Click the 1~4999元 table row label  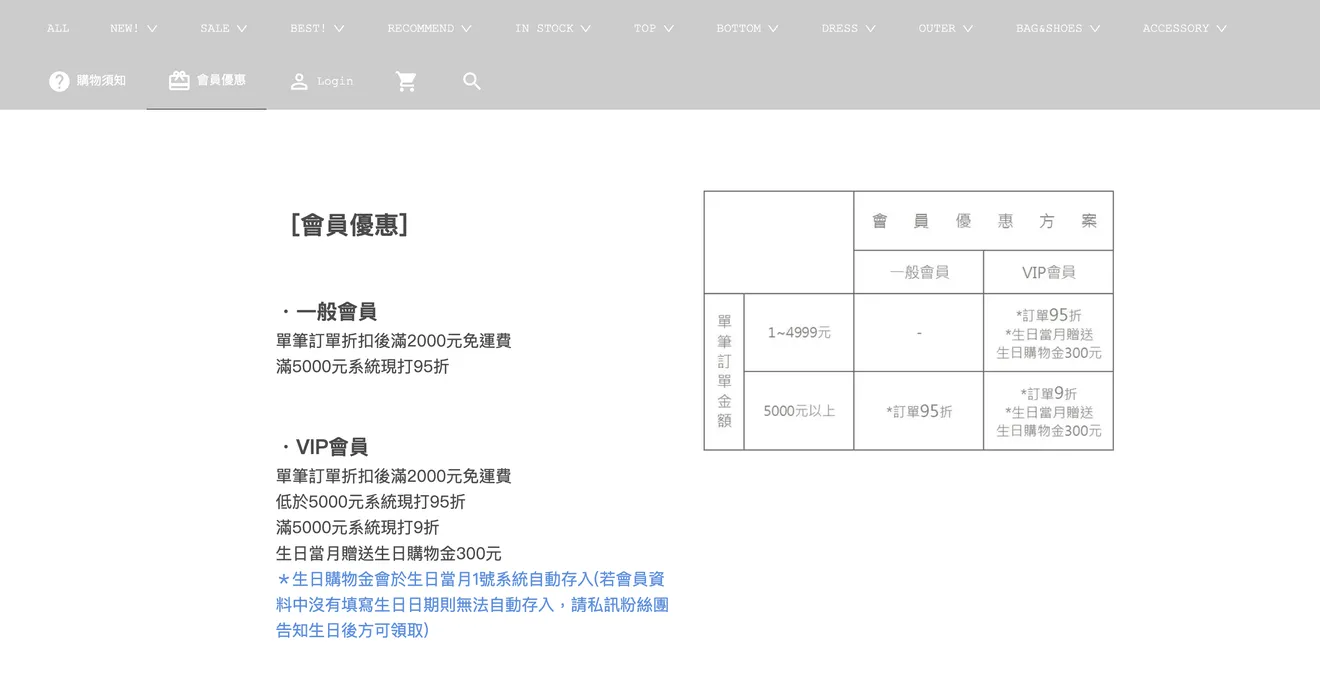click(x=799, y=333)
